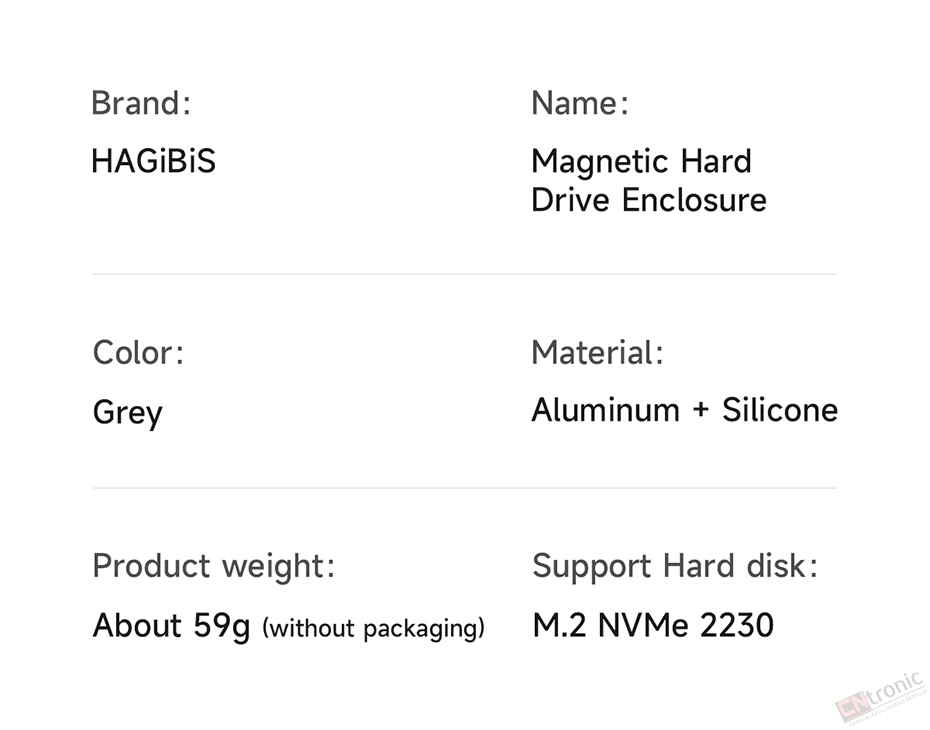Screen dimensions: 930x730
Task: Select the Name: label
Action: coord(579,103)
